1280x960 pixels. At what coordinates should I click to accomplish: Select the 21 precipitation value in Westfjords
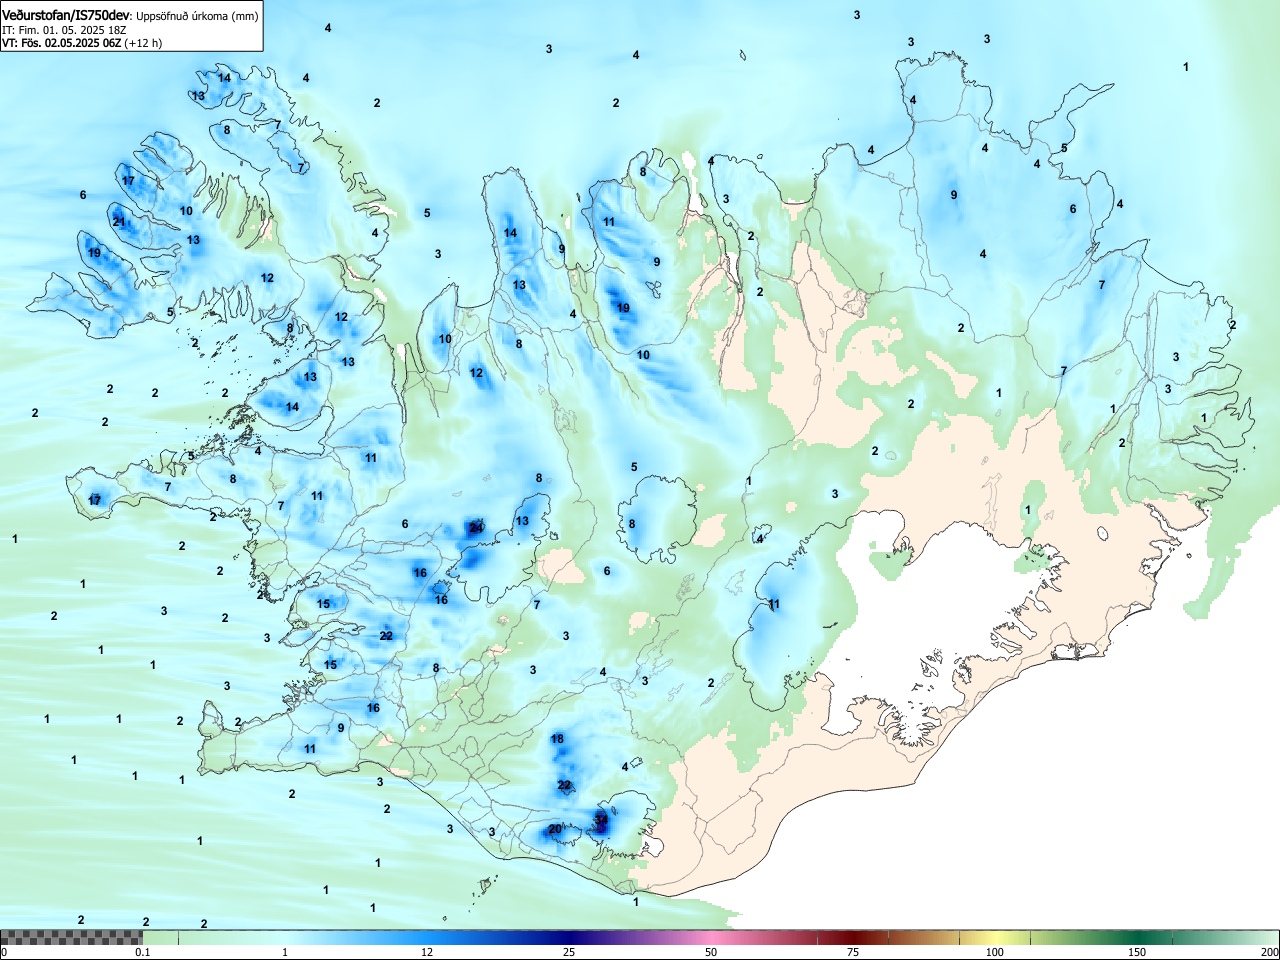118,222
